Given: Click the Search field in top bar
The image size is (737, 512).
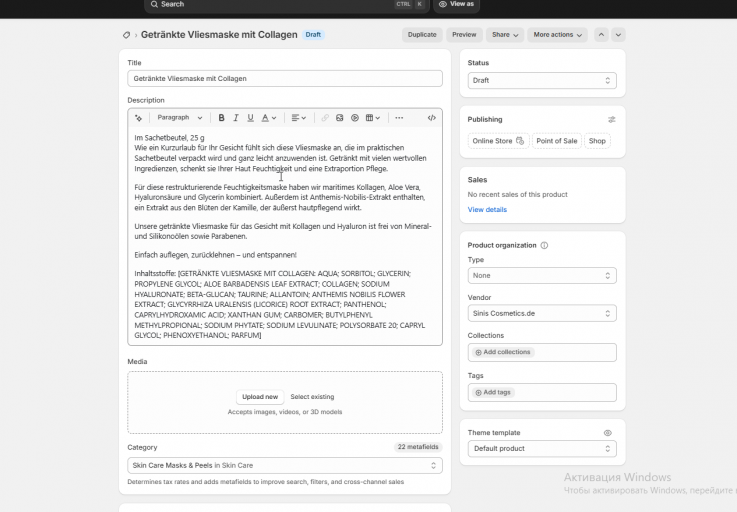Looking at the screenshot, I should [287, 5].
